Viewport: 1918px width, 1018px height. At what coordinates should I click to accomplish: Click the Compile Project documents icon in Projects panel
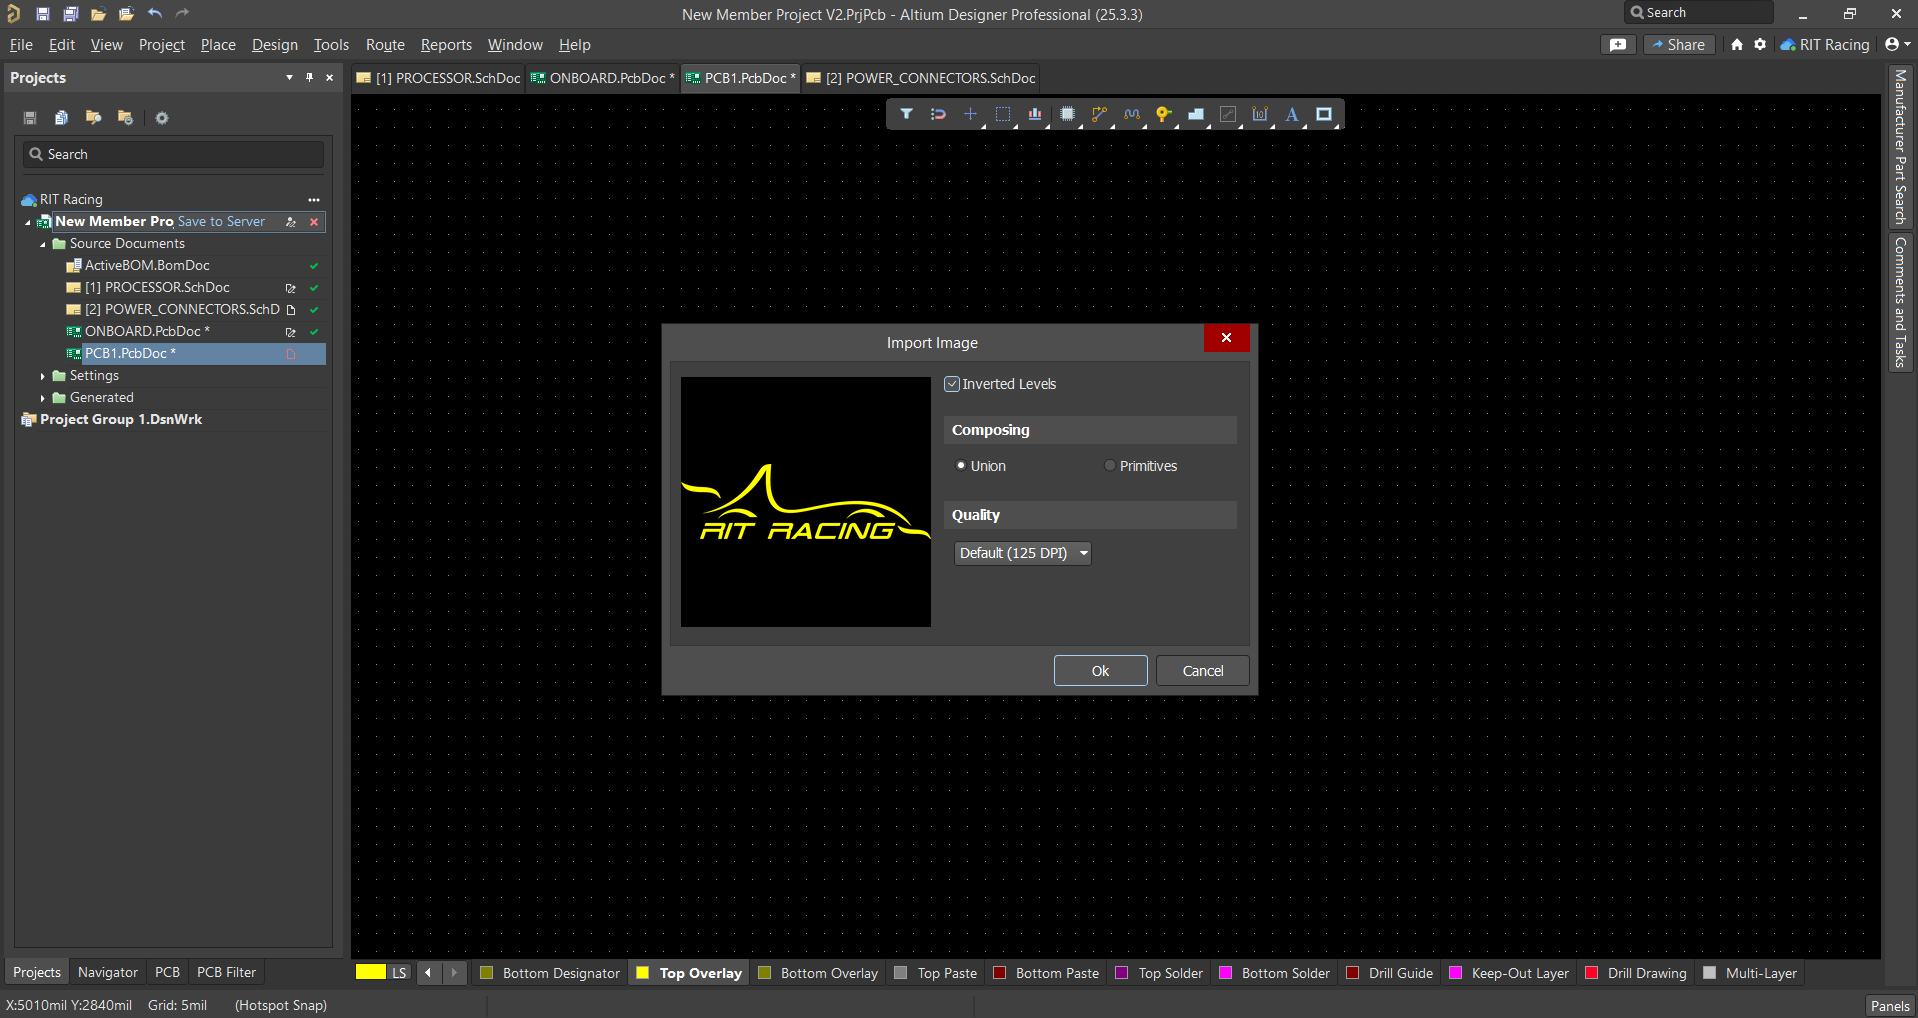click(x=61, y=118)
